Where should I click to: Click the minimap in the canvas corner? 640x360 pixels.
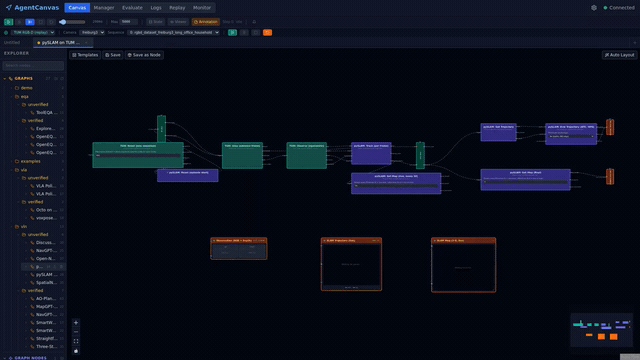601,330
